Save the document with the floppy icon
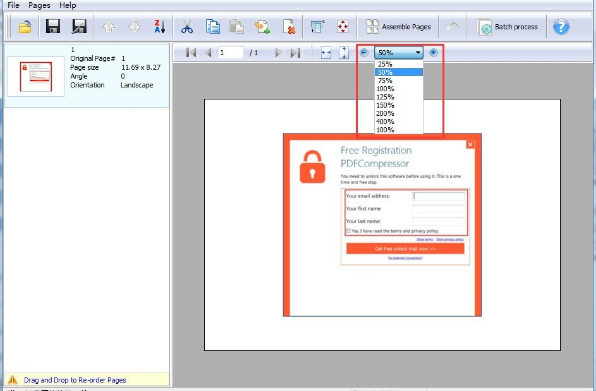The height and width of the screenshot is (391, 596). 52,27
